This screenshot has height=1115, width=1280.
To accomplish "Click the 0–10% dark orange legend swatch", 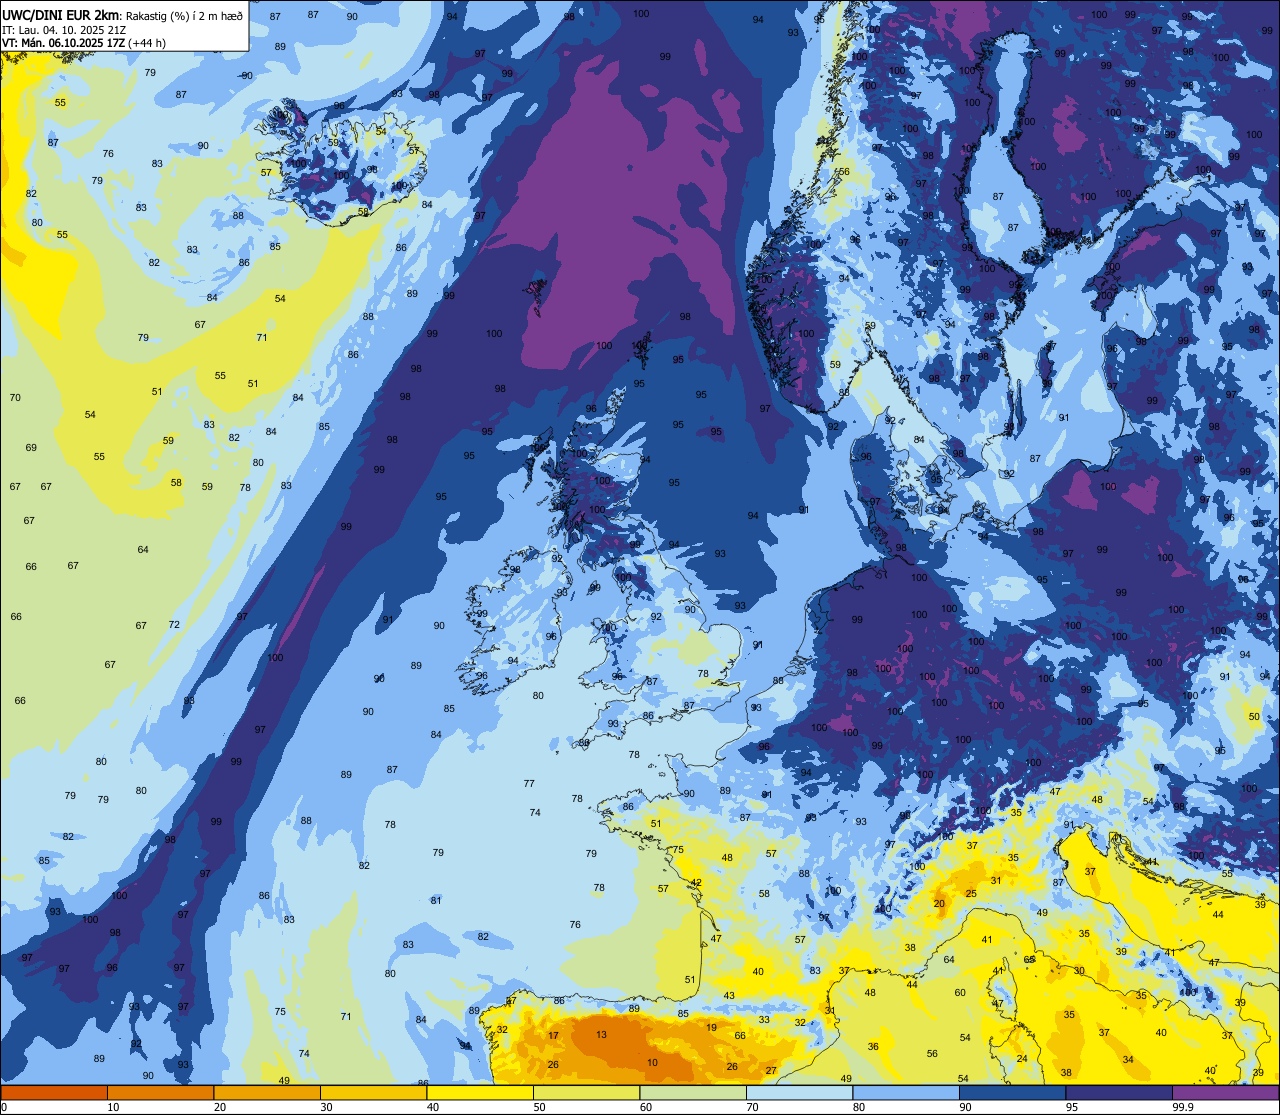I will coord(54,1092).
